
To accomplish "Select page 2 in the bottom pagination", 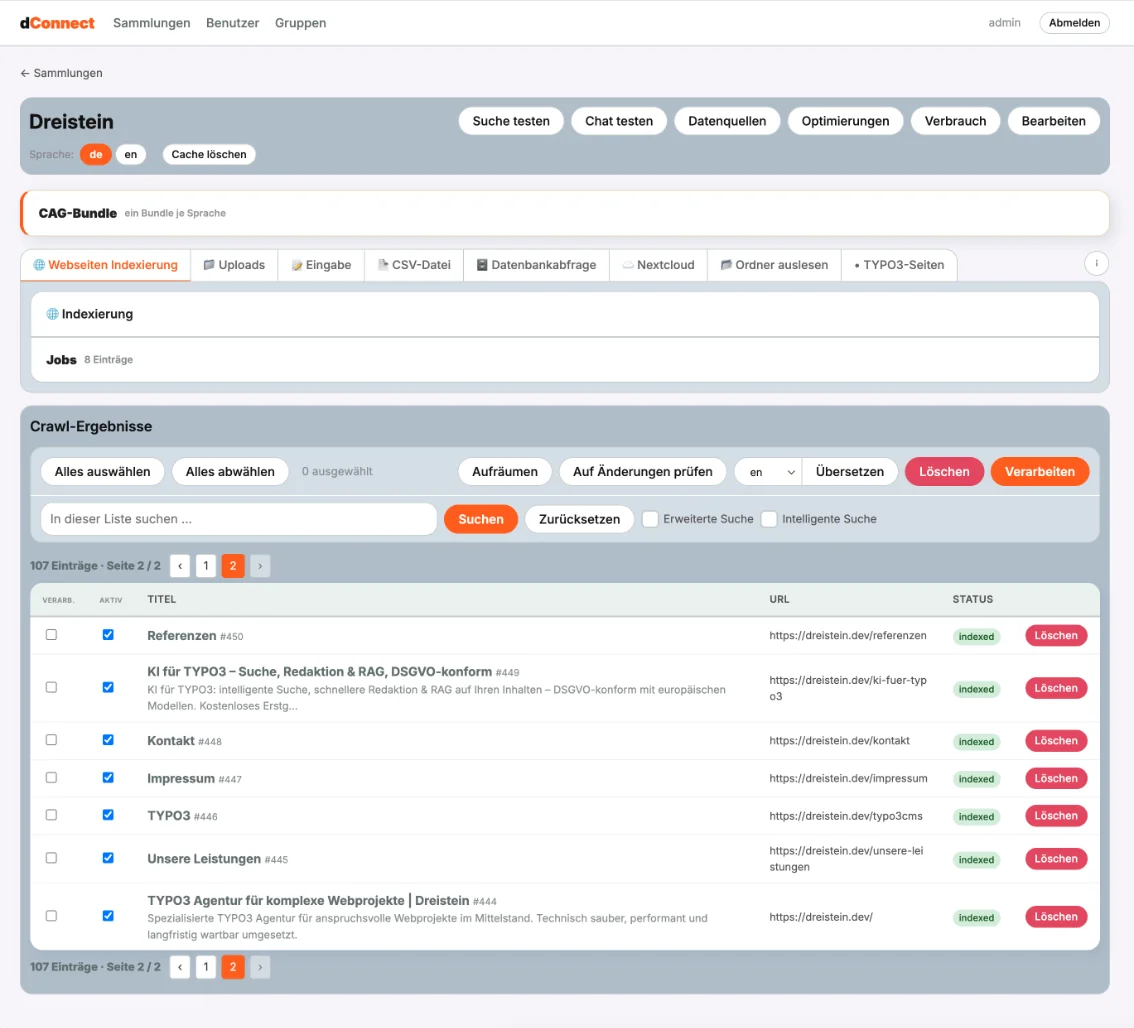I will pyautogui.click(x=233, y=967).
